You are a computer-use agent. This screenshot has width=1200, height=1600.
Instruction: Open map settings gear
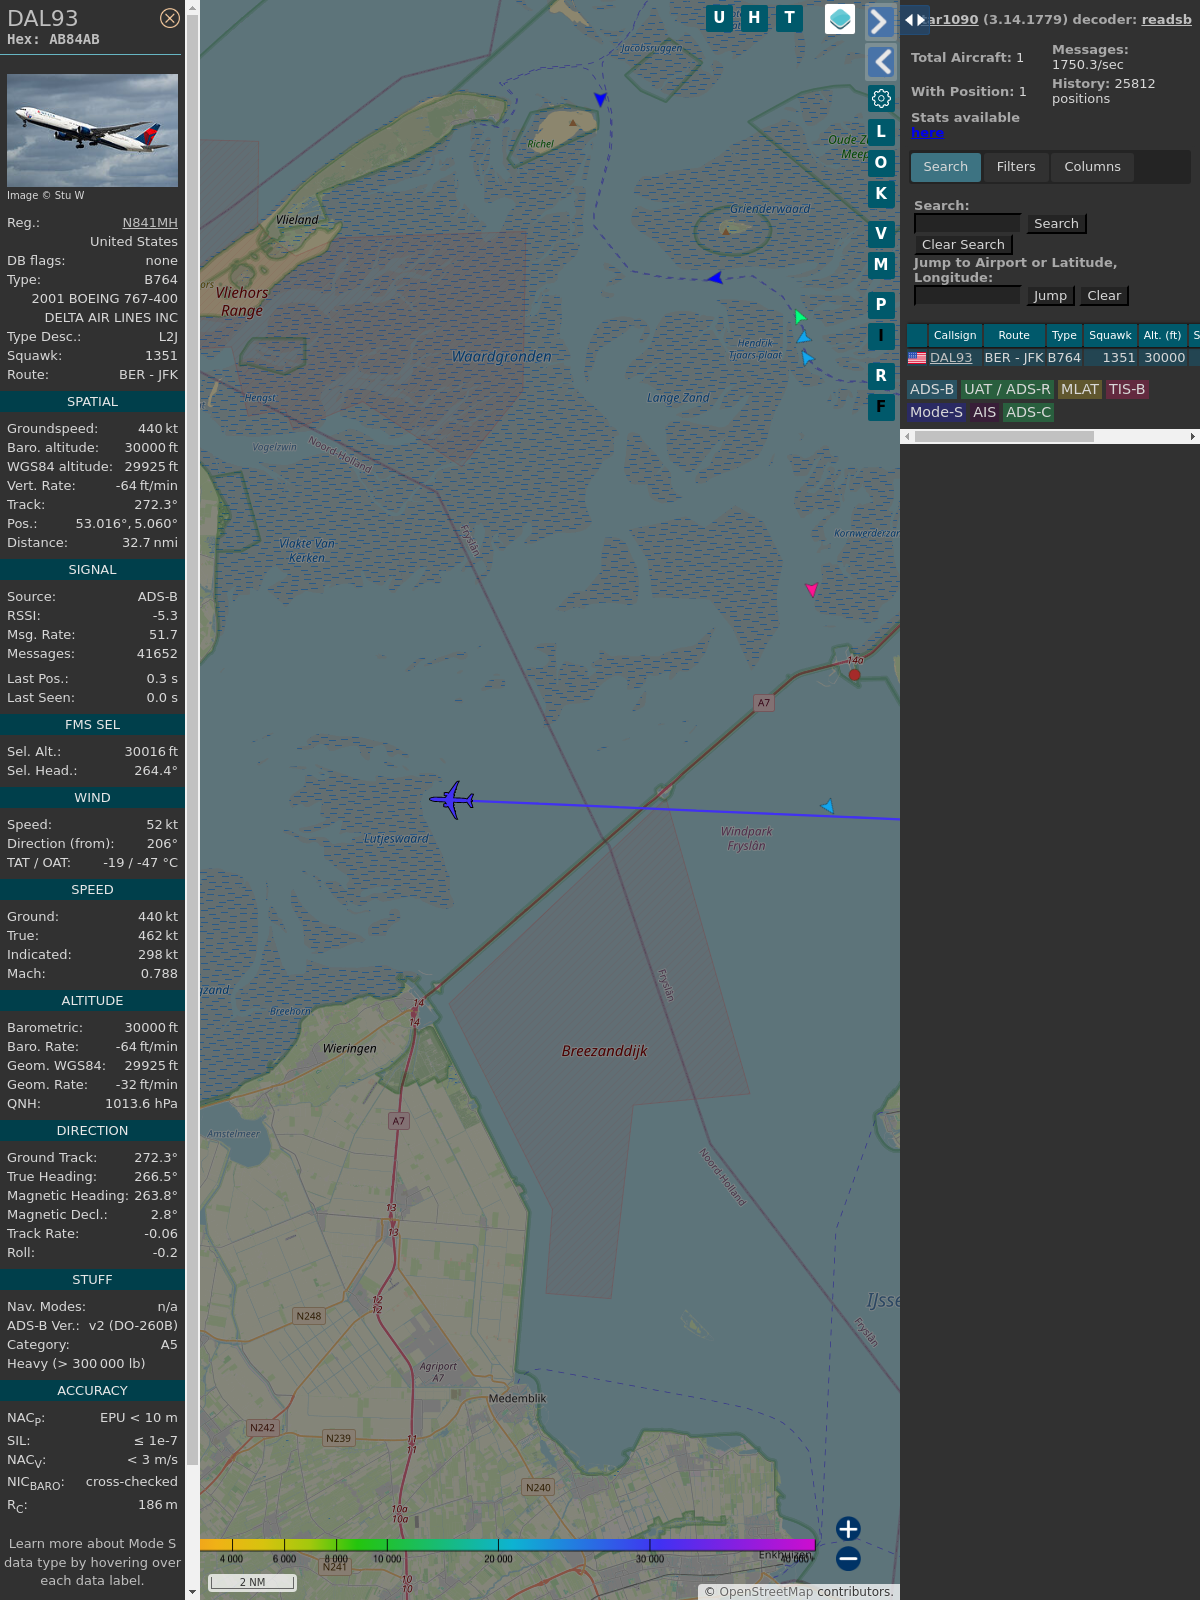(881, 99)
